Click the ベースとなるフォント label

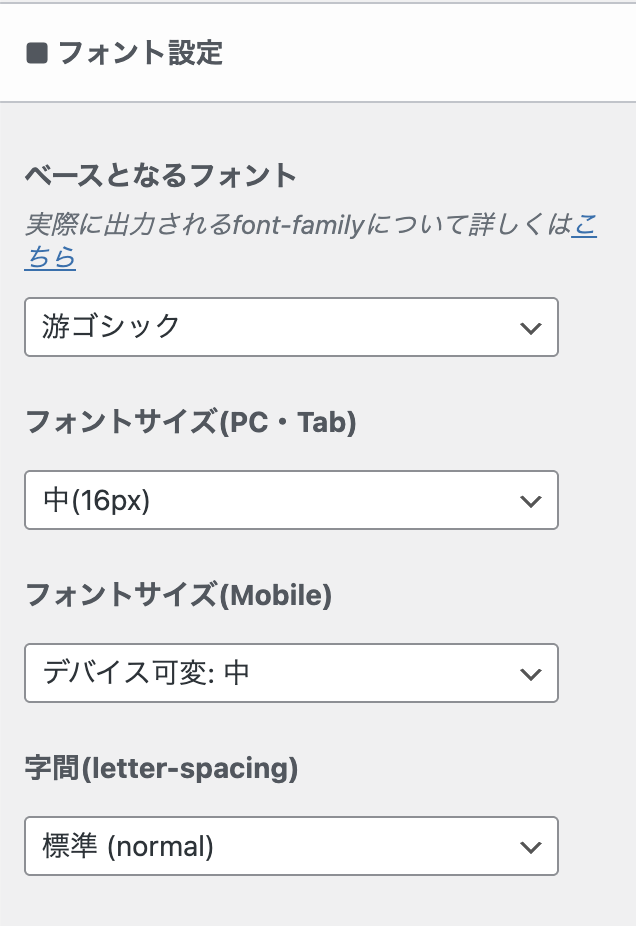click(161, 176)
